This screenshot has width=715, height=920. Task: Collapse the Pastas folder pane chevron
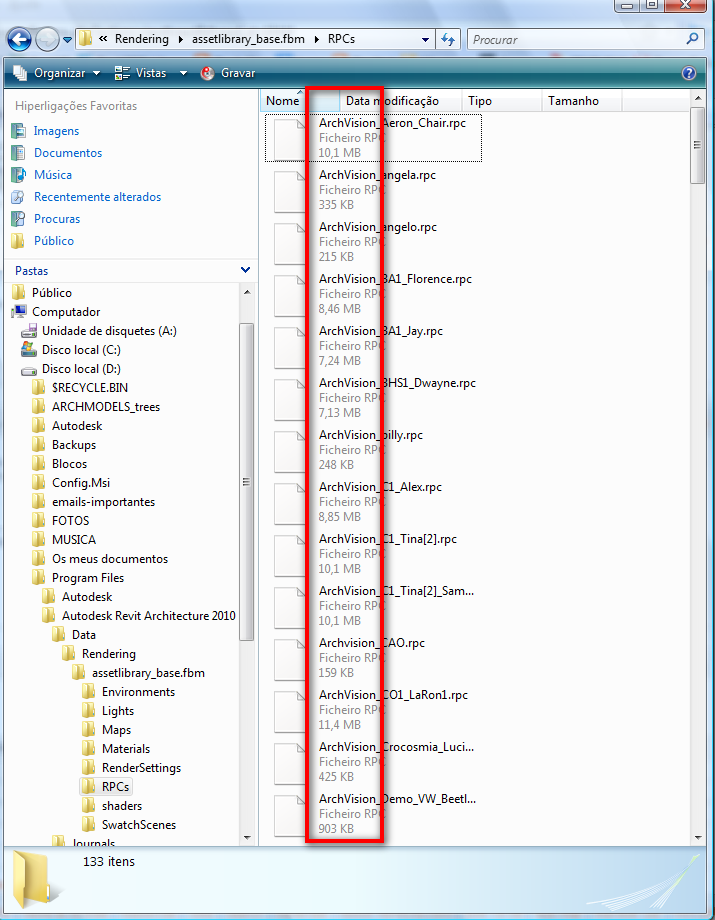coord(245,270)
